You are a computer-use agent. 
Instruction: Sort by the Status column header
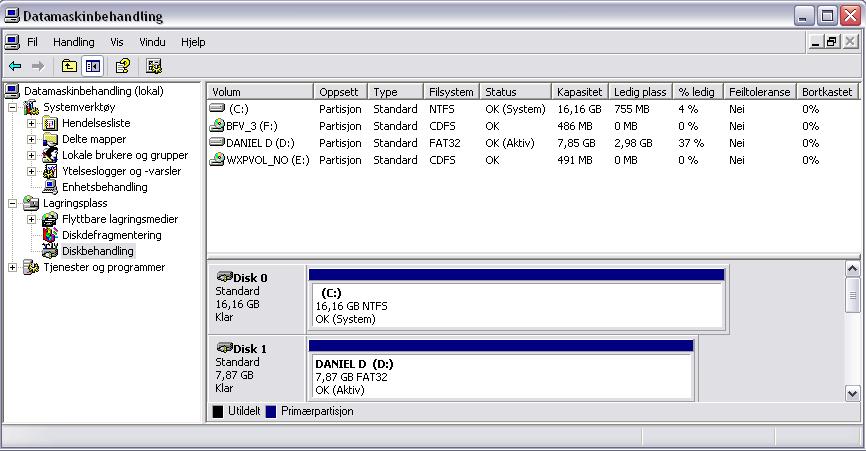(515, 92)
